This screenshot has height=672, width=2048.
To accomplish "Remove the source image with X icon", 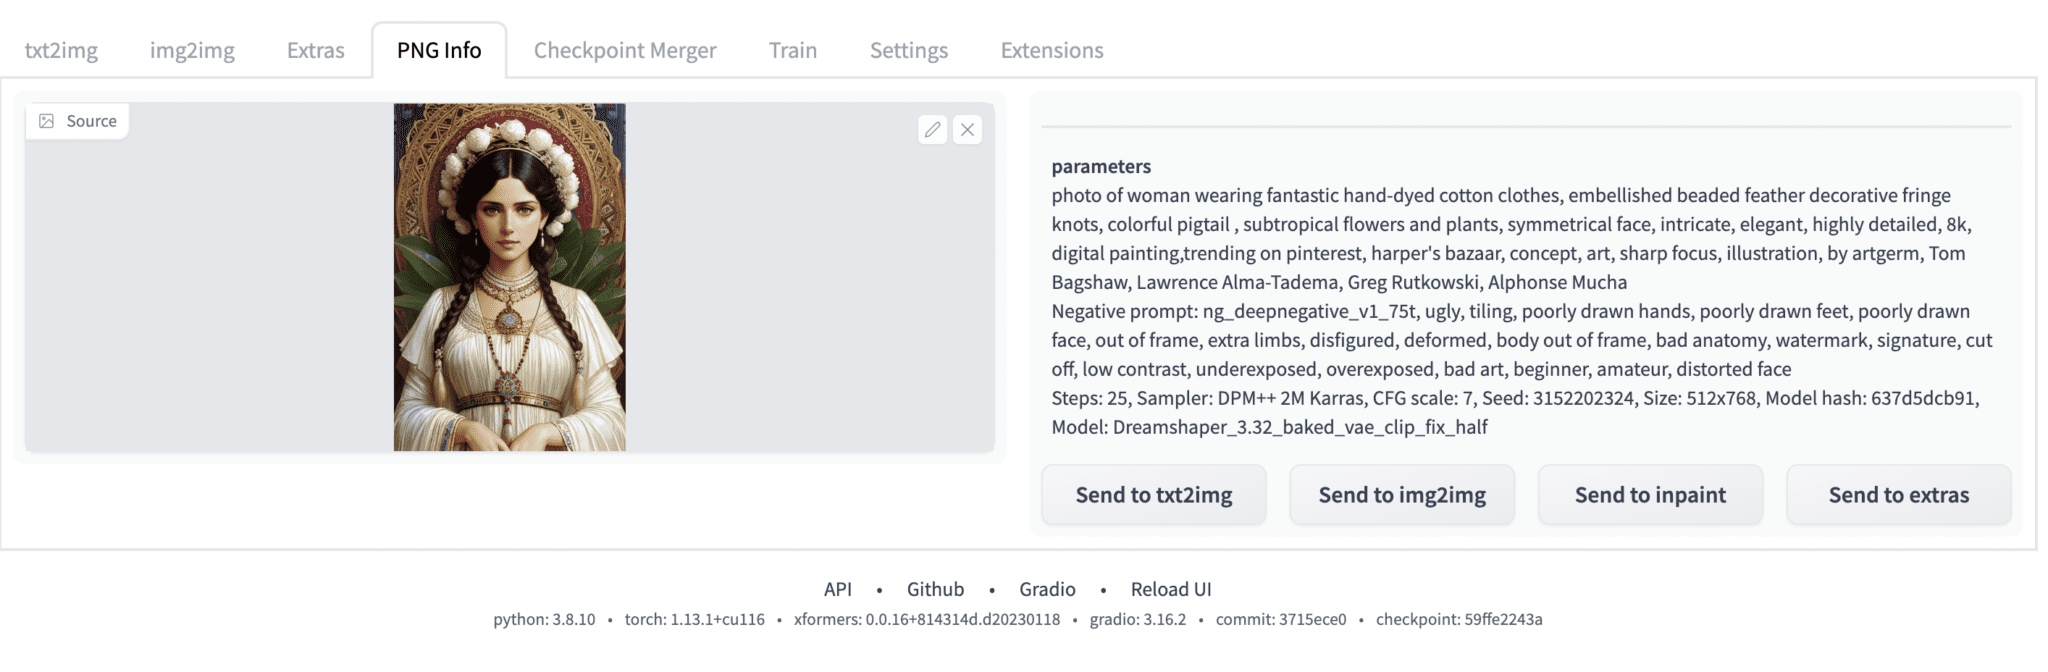I will click(x=967, y=129).
